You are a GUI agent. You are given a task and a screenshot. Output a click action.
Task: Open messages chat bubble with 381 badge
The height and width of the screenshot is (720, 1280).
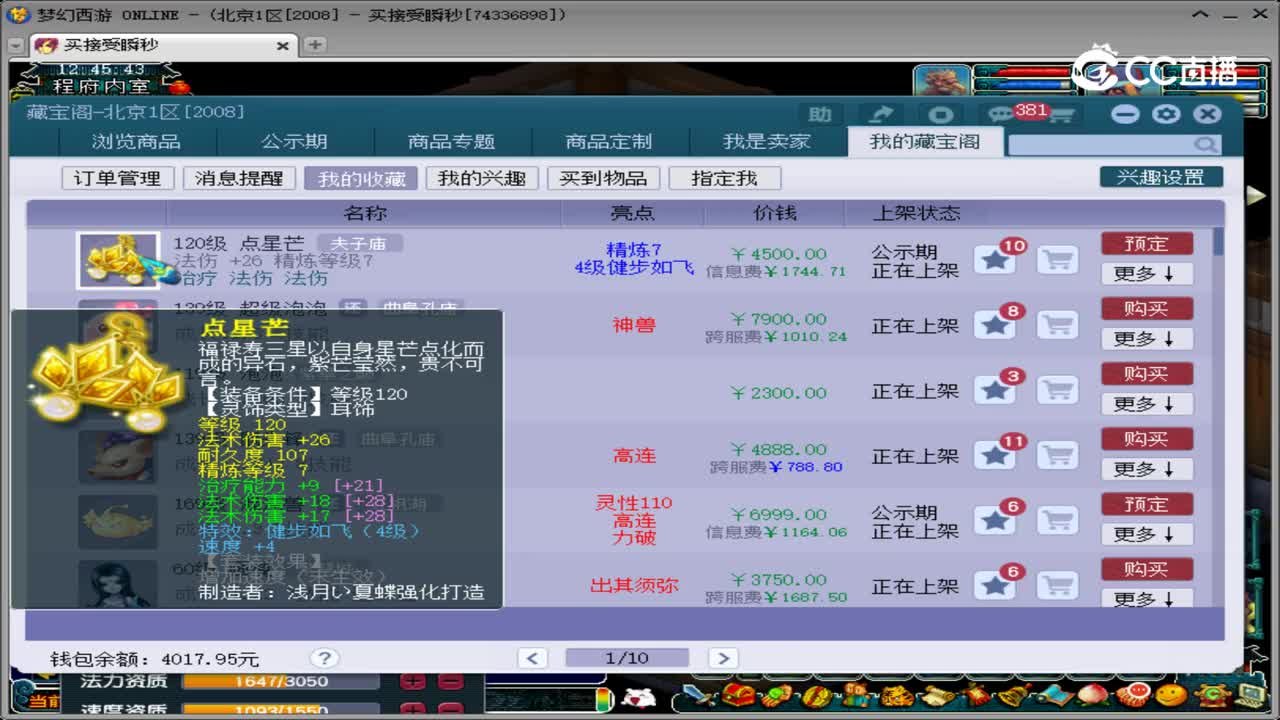pyautogui.click(x=1003, y=114)
